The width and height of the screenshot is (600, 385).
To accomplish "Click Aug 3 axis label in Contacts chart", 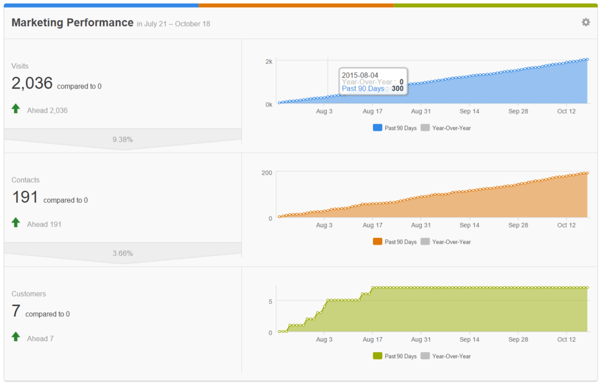I will pos(324,225).
